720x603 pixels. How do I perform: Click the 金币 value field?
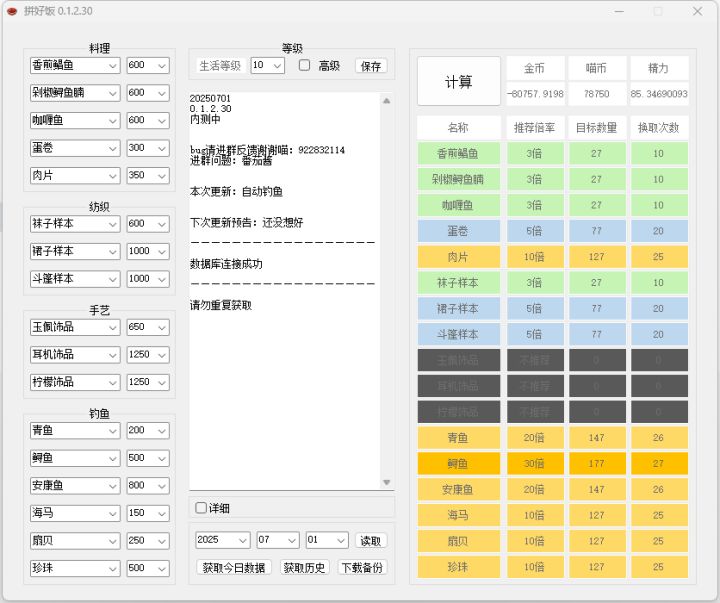click(x=535, y=94)
